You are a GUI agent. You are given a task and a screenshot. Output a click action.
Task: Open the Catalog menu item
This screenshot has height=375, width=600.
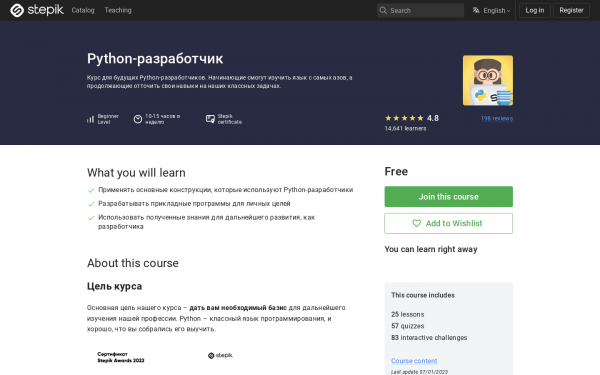[83, 10]
